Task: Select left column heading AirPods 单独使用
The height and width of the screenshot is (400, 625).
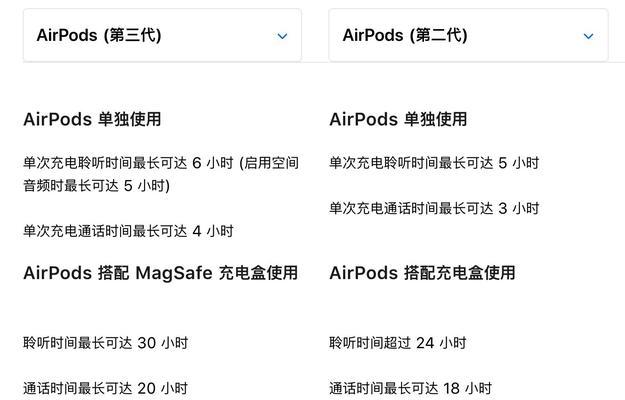Action: (92, 119)
